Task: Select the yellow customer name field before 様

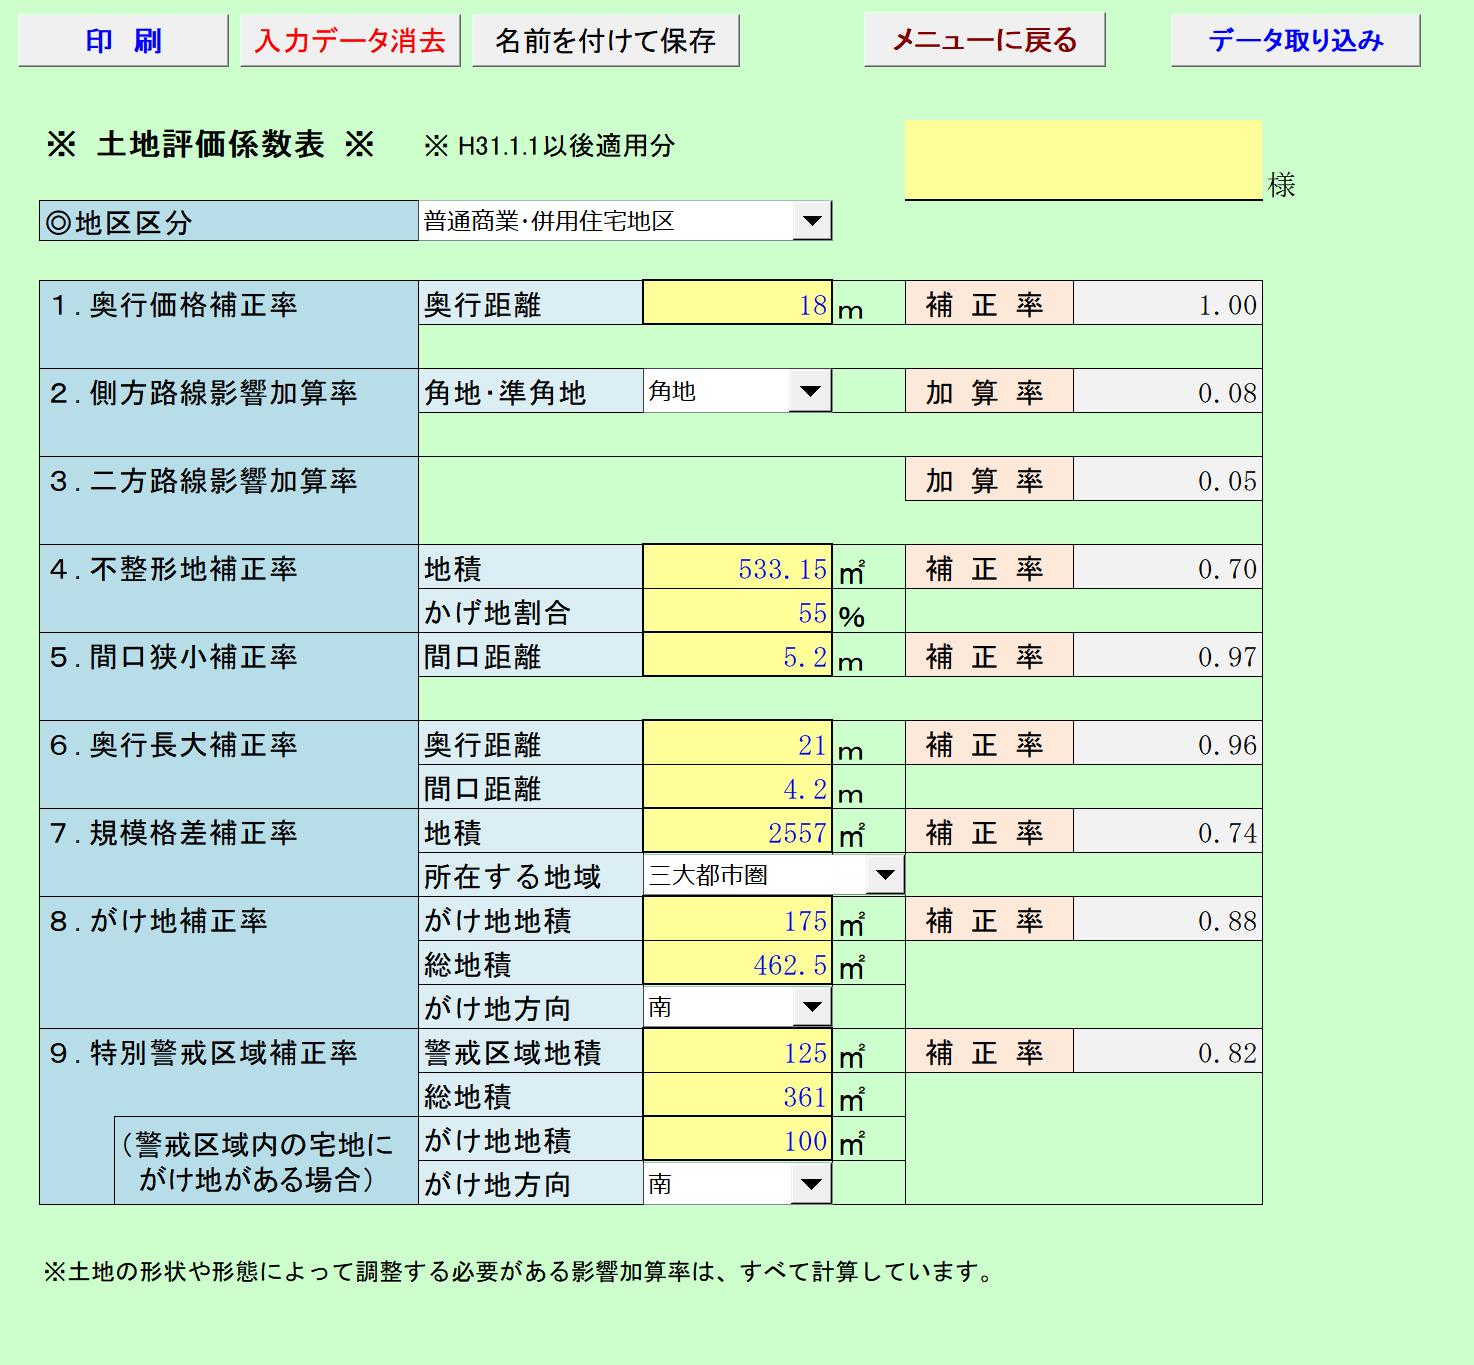Action: [x=1083, y=160]
